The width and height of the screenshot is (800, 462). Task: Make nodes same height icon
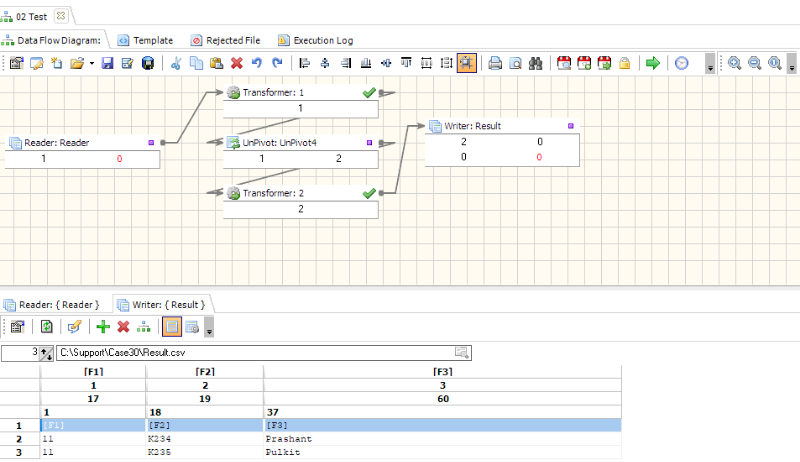tap(446, 63)
